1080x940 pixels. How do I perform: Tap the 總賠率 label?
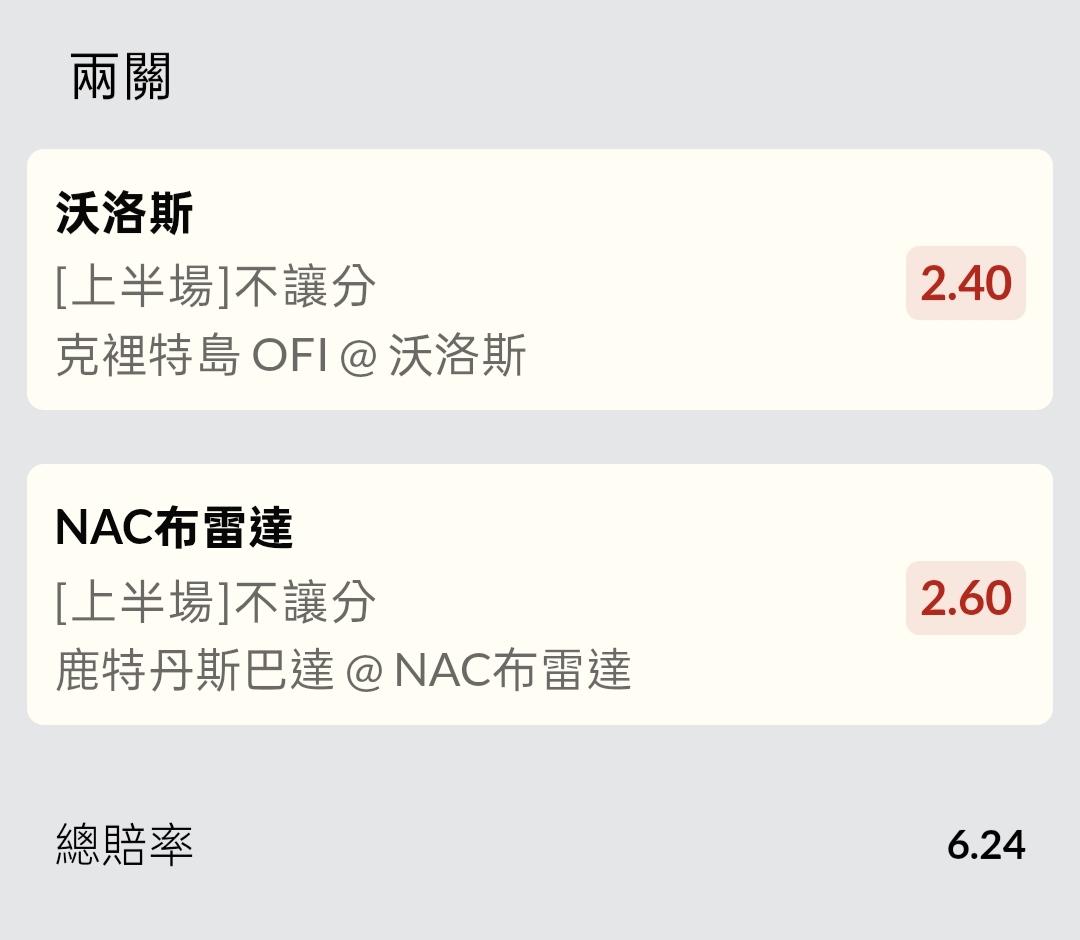pos(124,845)
